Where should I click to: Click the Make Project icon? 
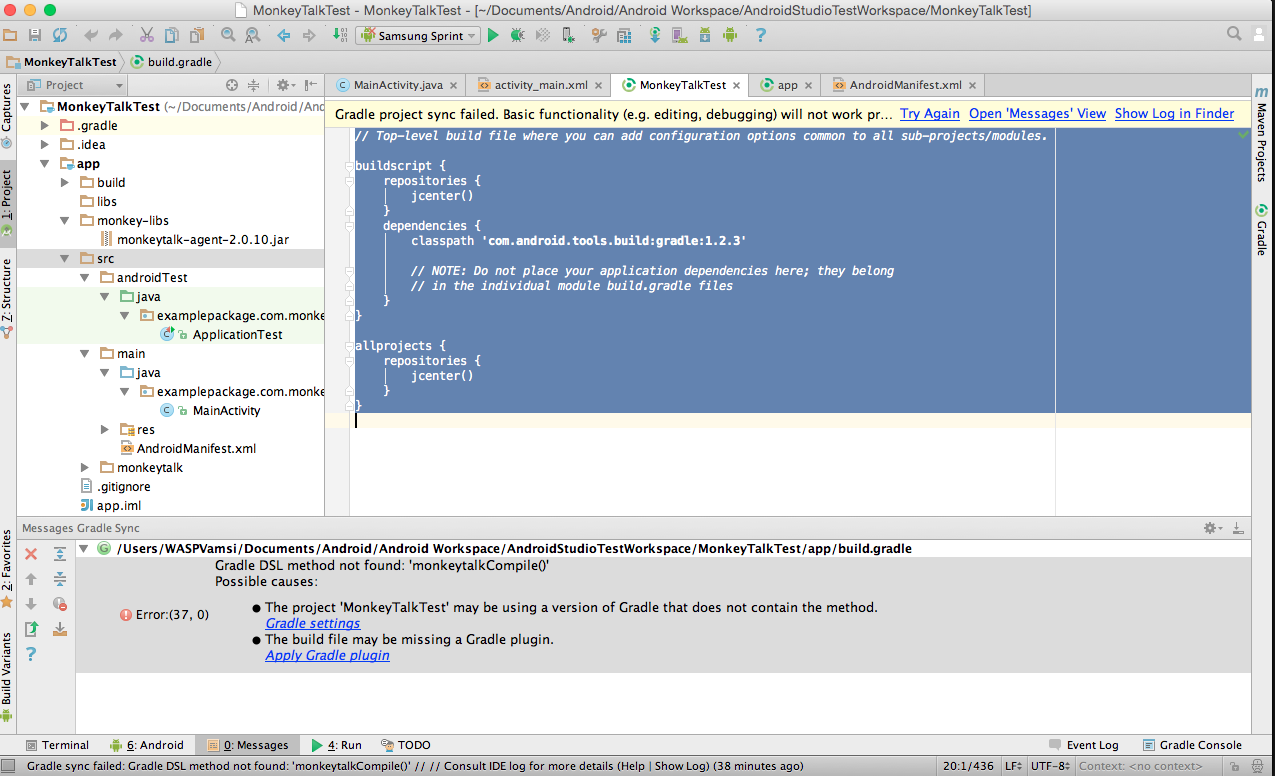click(339, 35)
